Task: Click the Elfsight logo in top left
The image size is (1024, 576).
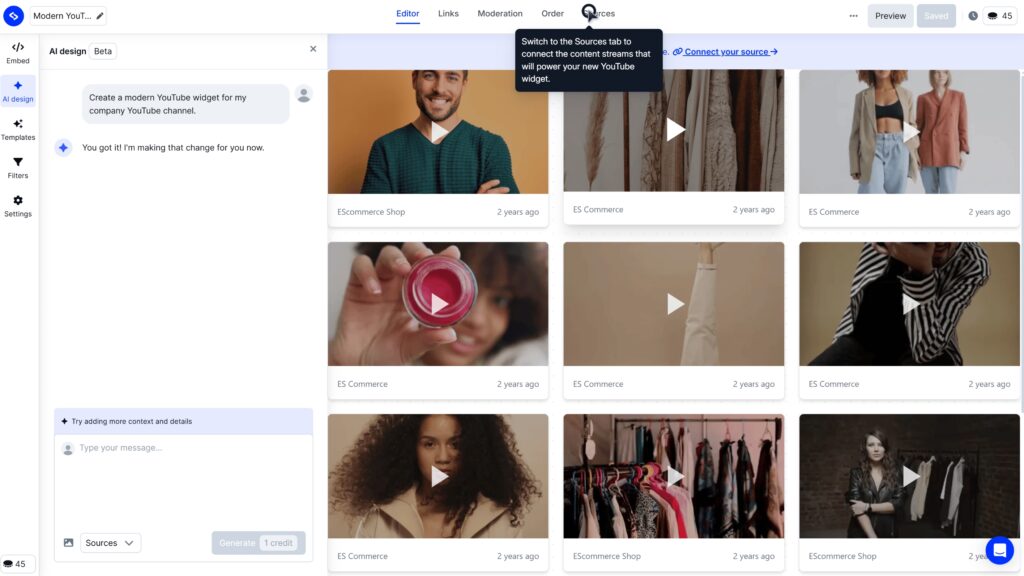Action: pos(13,15)
